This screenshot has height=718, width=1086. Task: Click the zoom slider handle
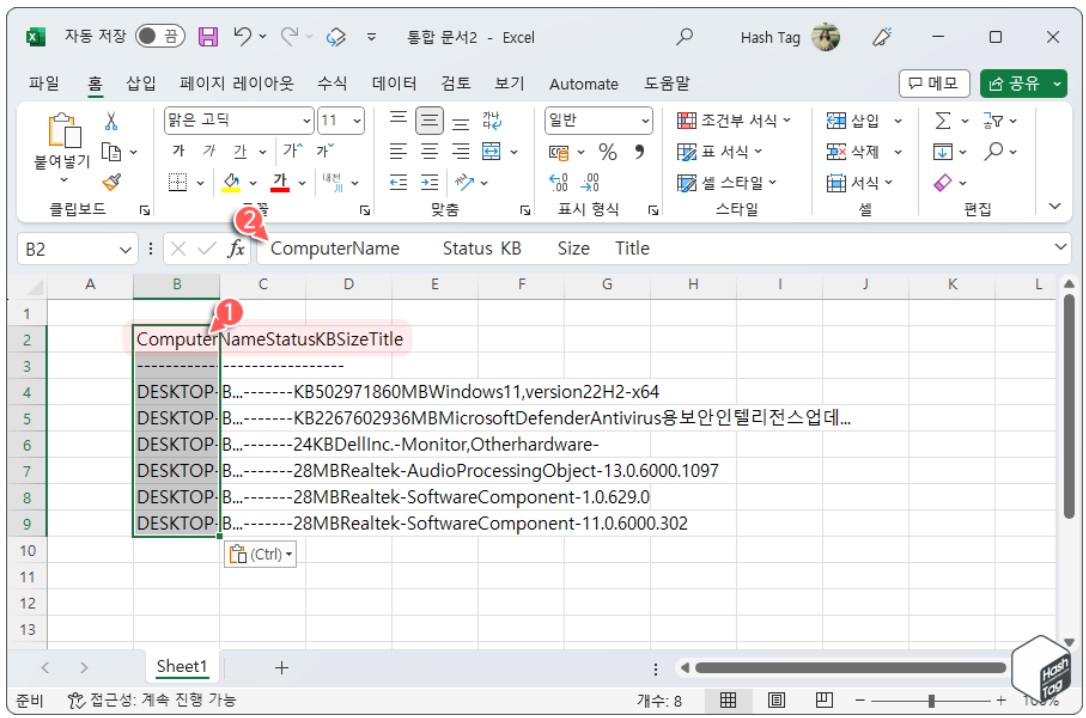pyautogui.click(x=932, y=701)
